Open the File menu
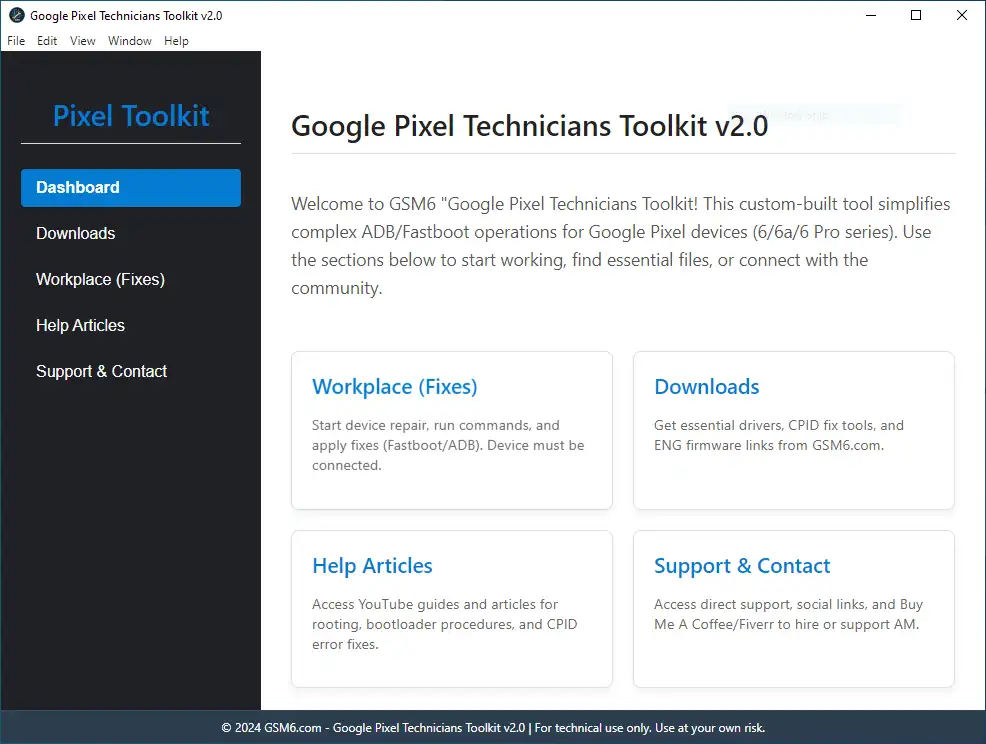Screen dimensions: 986x744 pos(15,41)
